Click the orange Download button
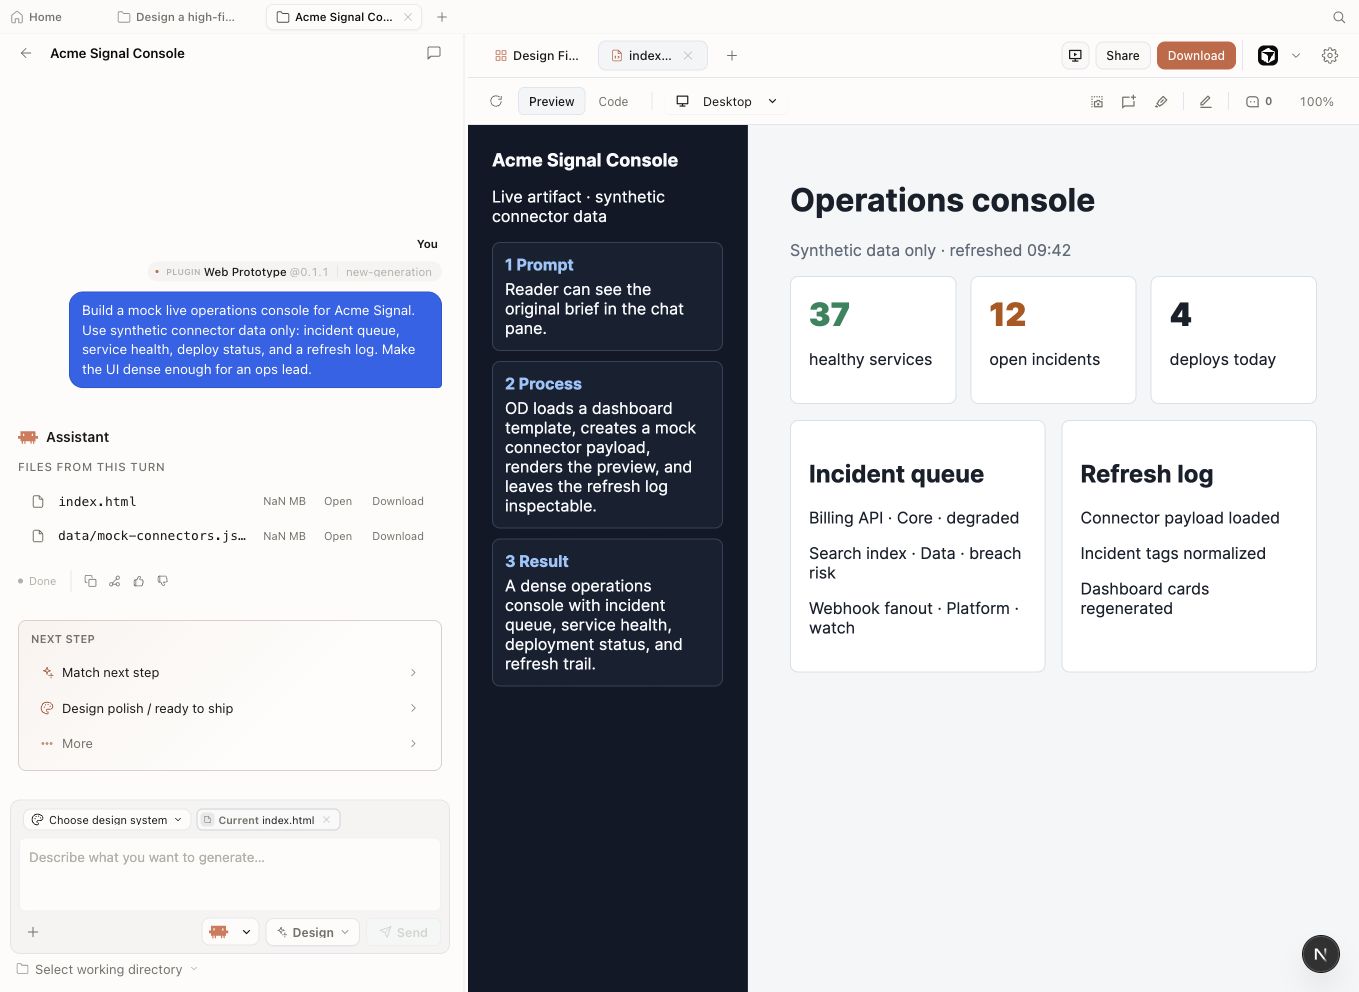The width and height of the screenshot is (1359, 992). pos(1196,56)
